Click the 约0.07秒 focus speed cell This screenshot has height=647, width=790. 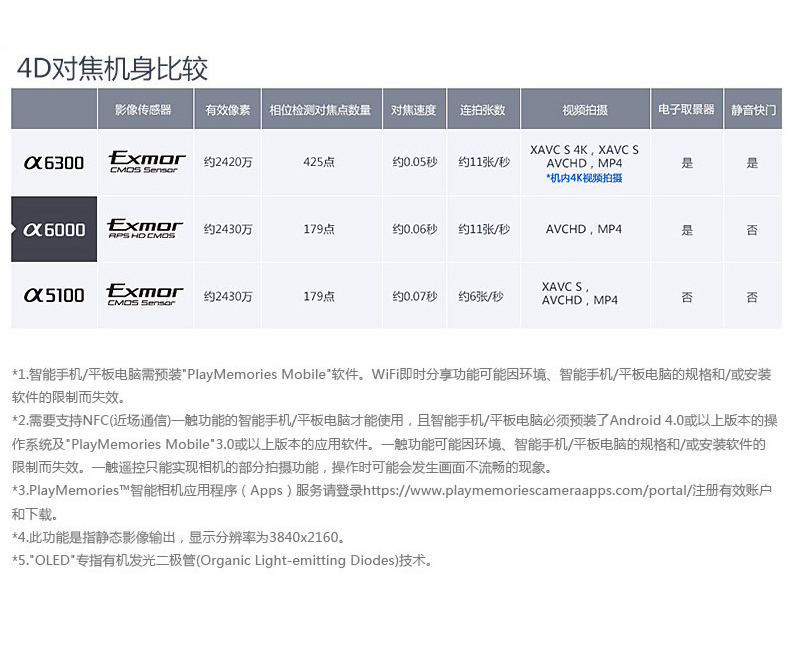(415, 296)
